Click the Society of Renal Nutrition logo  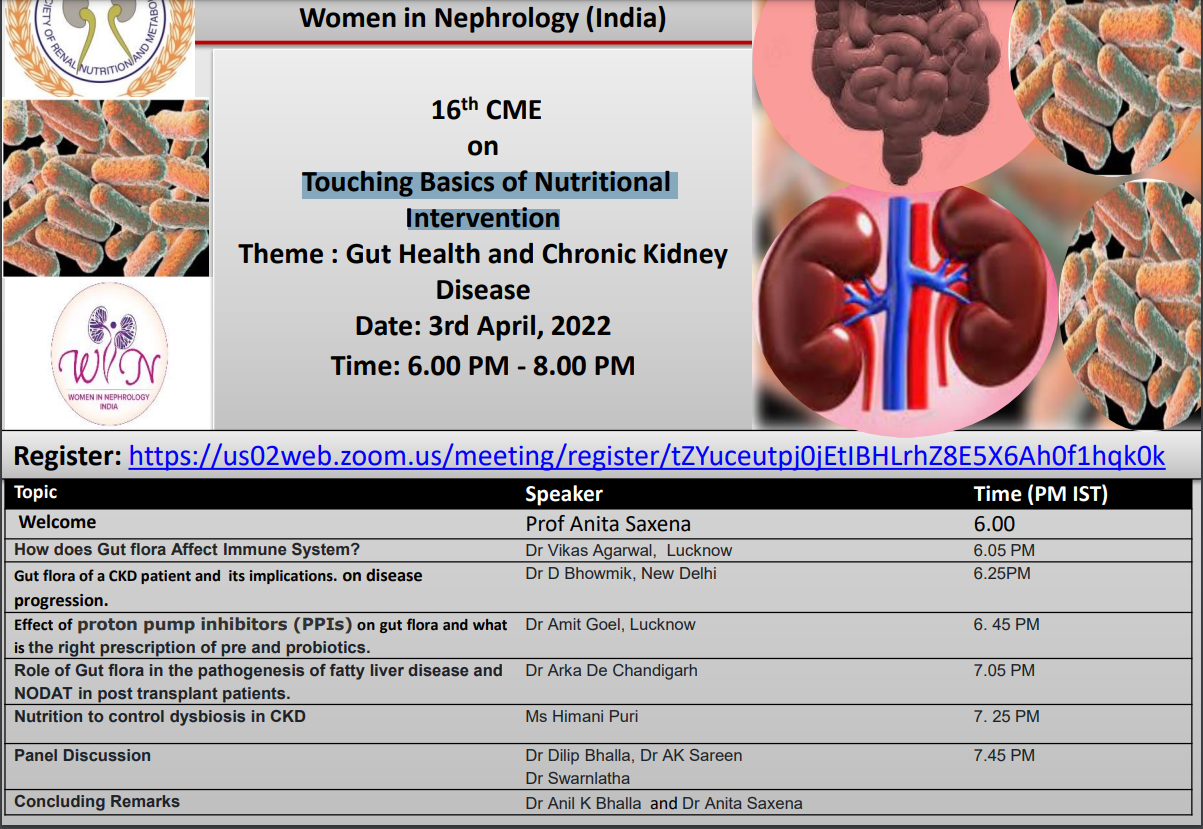pyautogui.click(x=98, y=45)
